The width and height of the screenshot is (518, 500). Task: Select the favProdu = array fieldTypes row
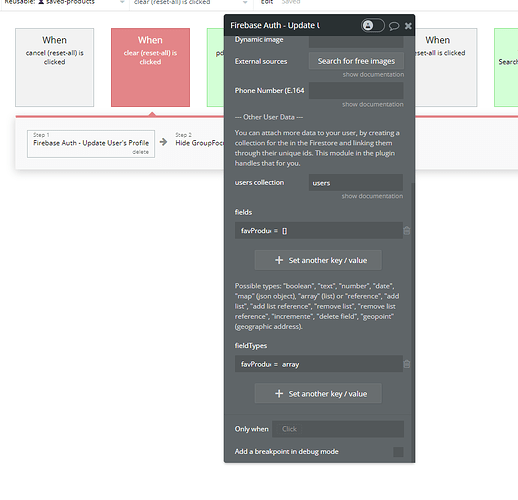(319, 364)
